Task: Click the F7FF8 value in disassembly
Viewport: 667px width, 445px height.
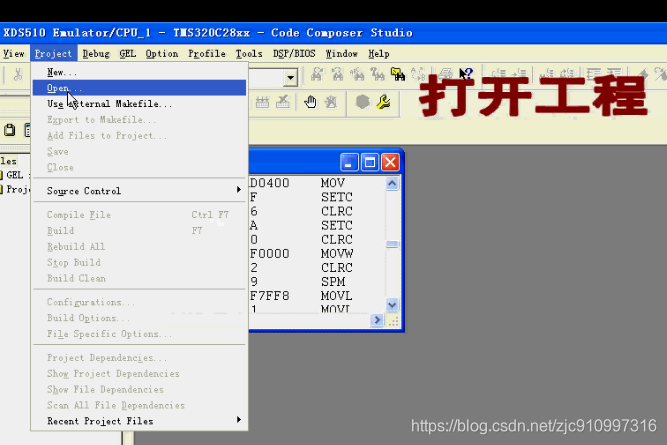Action: pos(270,296)
